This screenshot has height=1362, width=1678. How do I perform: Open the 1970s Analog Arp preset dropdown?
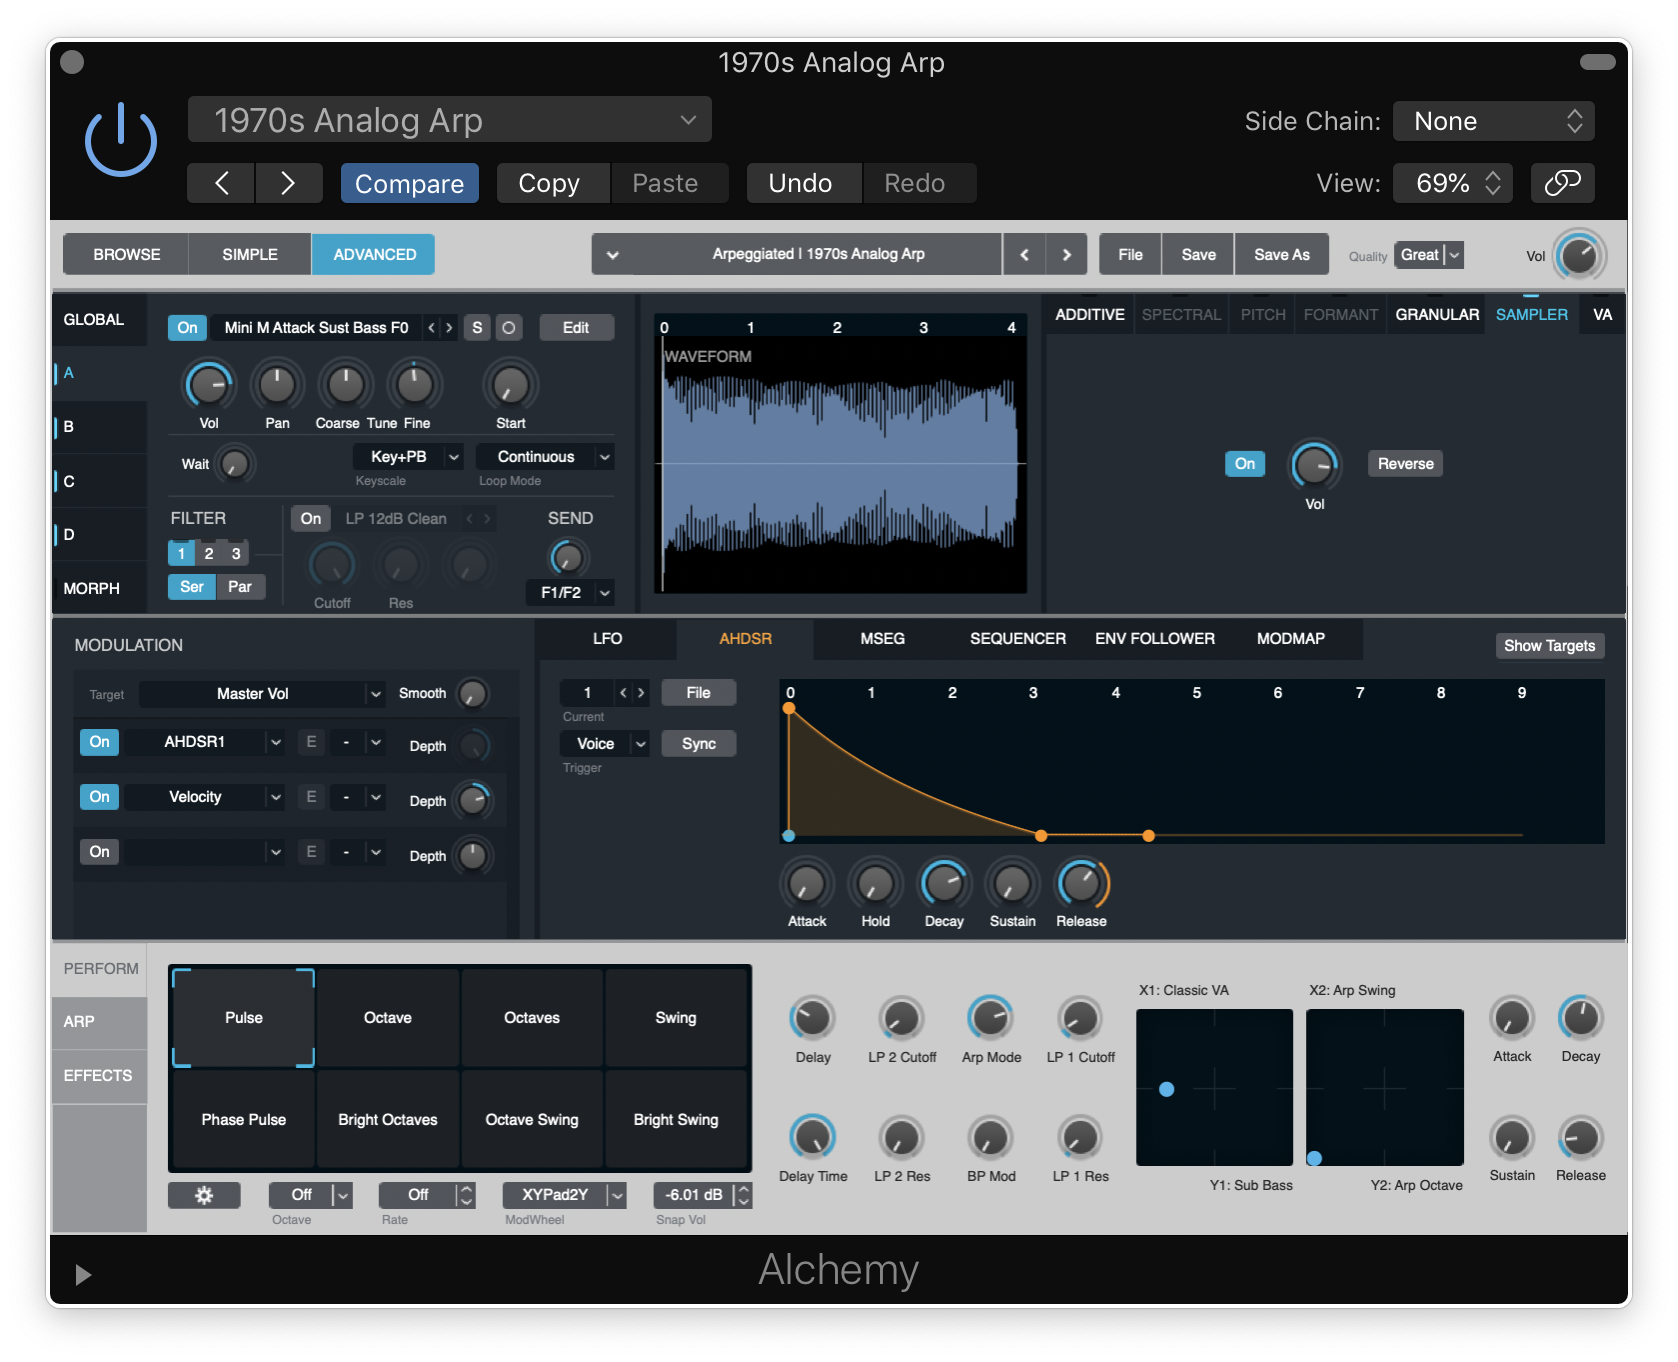450,120
